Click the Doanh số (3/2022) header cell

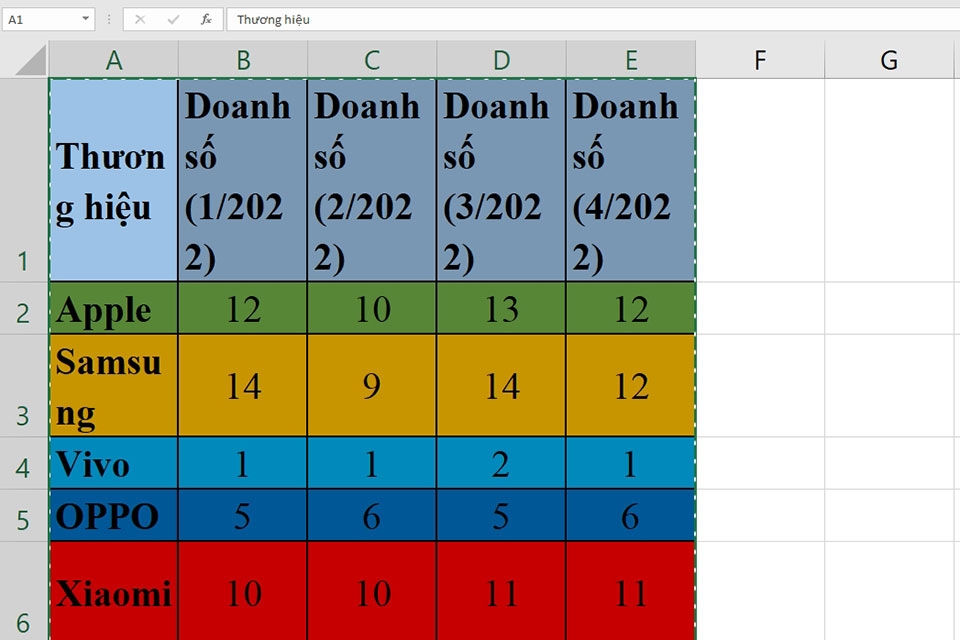point(501,180)
